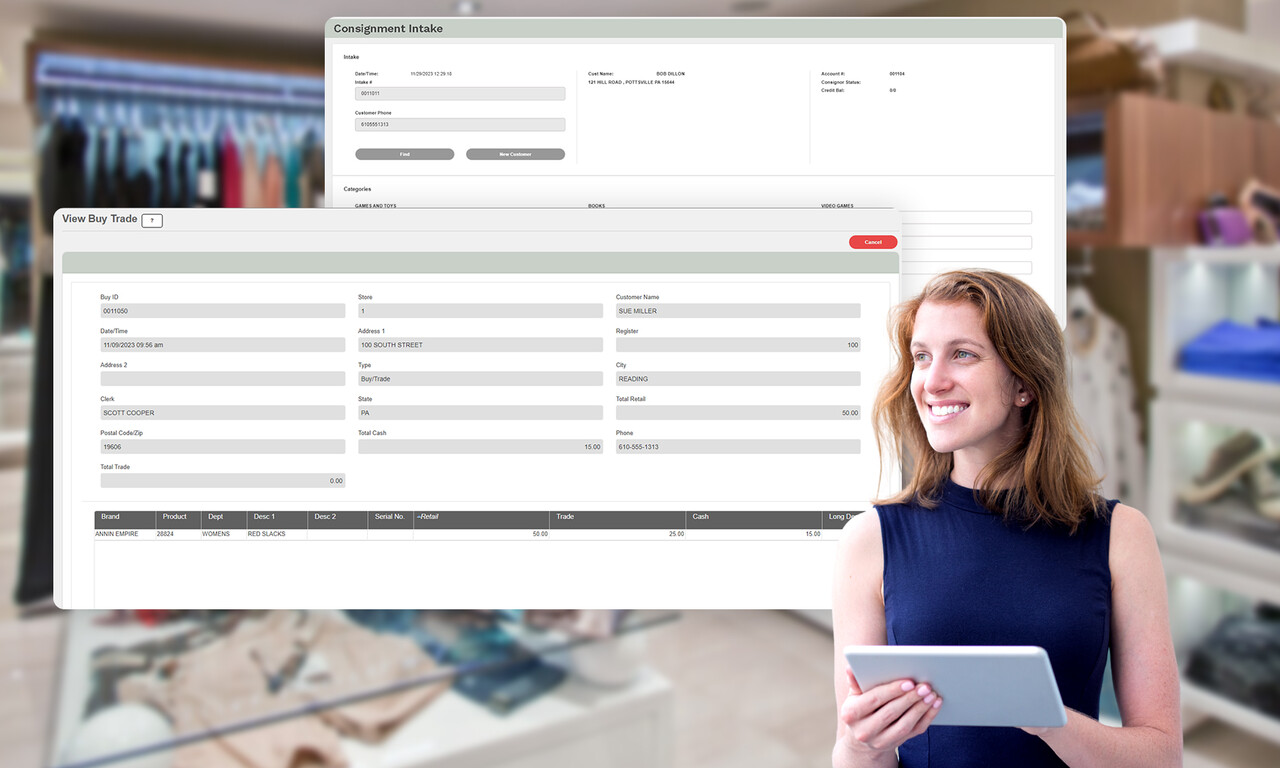The image size is (1280, 768).
Task: Click the Intake # field showing 0011011
Action: click(x=459, y=93)
